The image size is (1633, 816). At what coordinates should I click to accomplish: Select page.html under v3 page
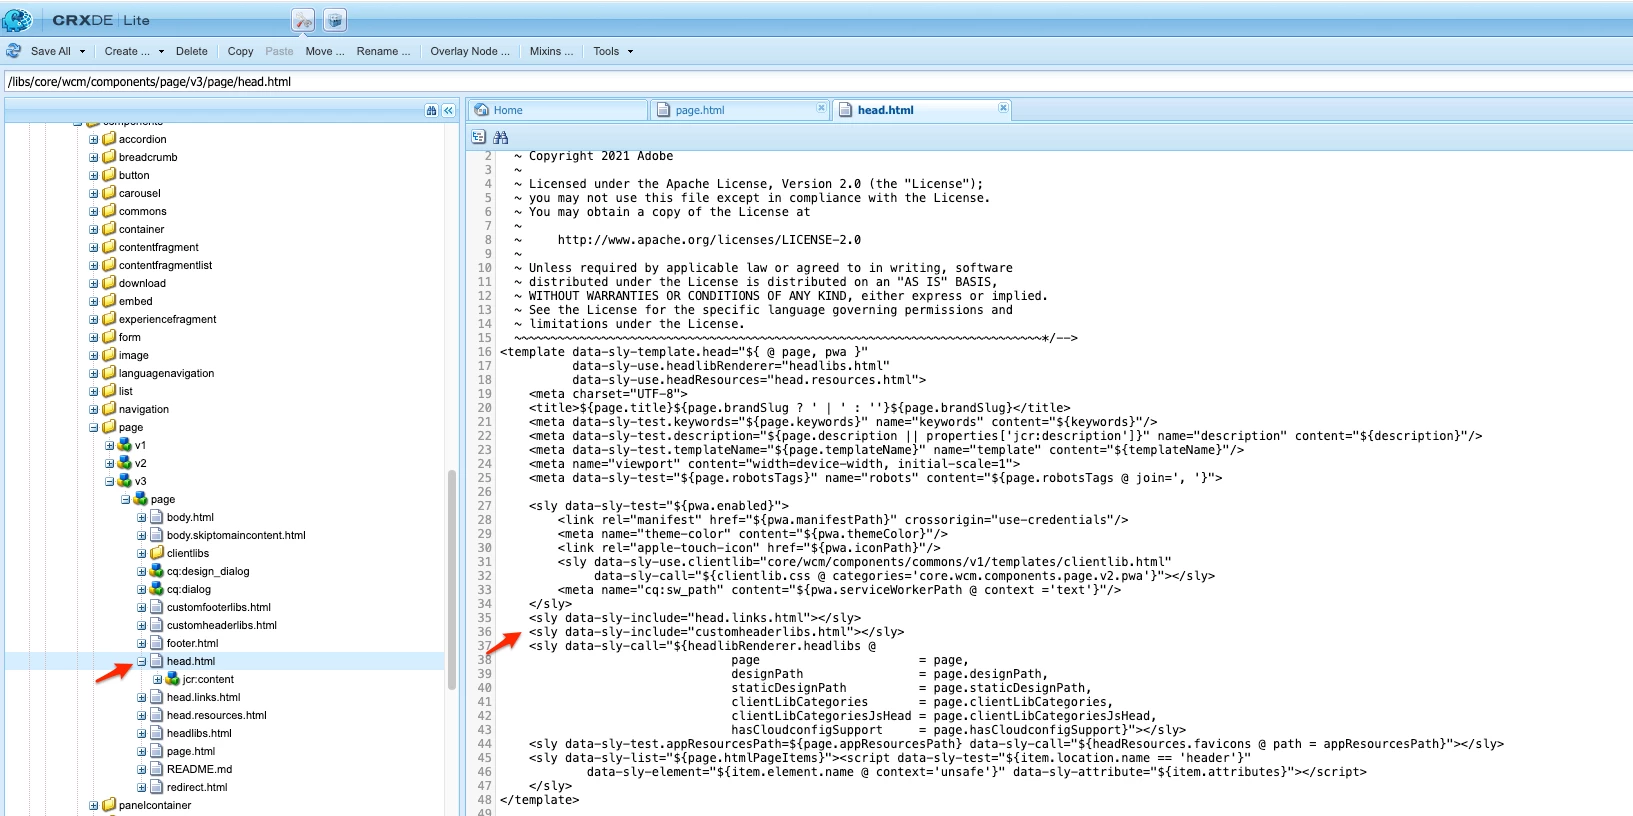(x=191, y=751)
